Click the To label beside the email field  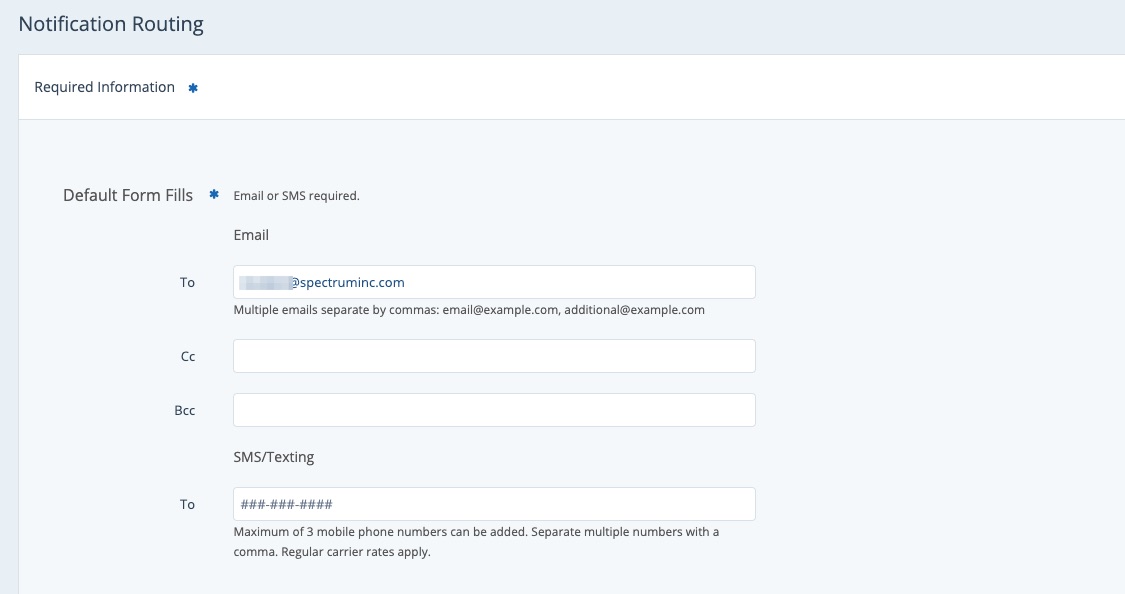point(187,283)
